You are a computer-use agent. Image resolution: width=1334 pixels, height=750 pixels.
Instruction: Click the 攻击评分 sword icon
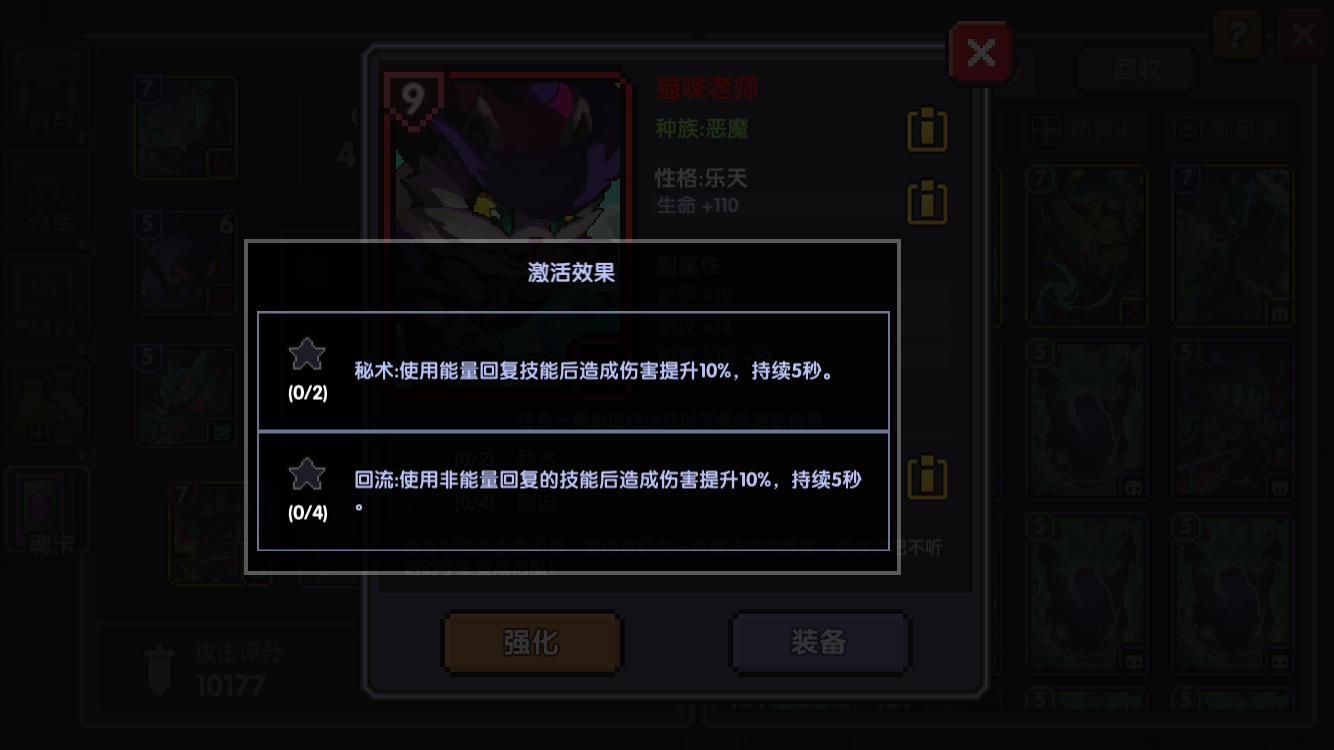point(161,668)
